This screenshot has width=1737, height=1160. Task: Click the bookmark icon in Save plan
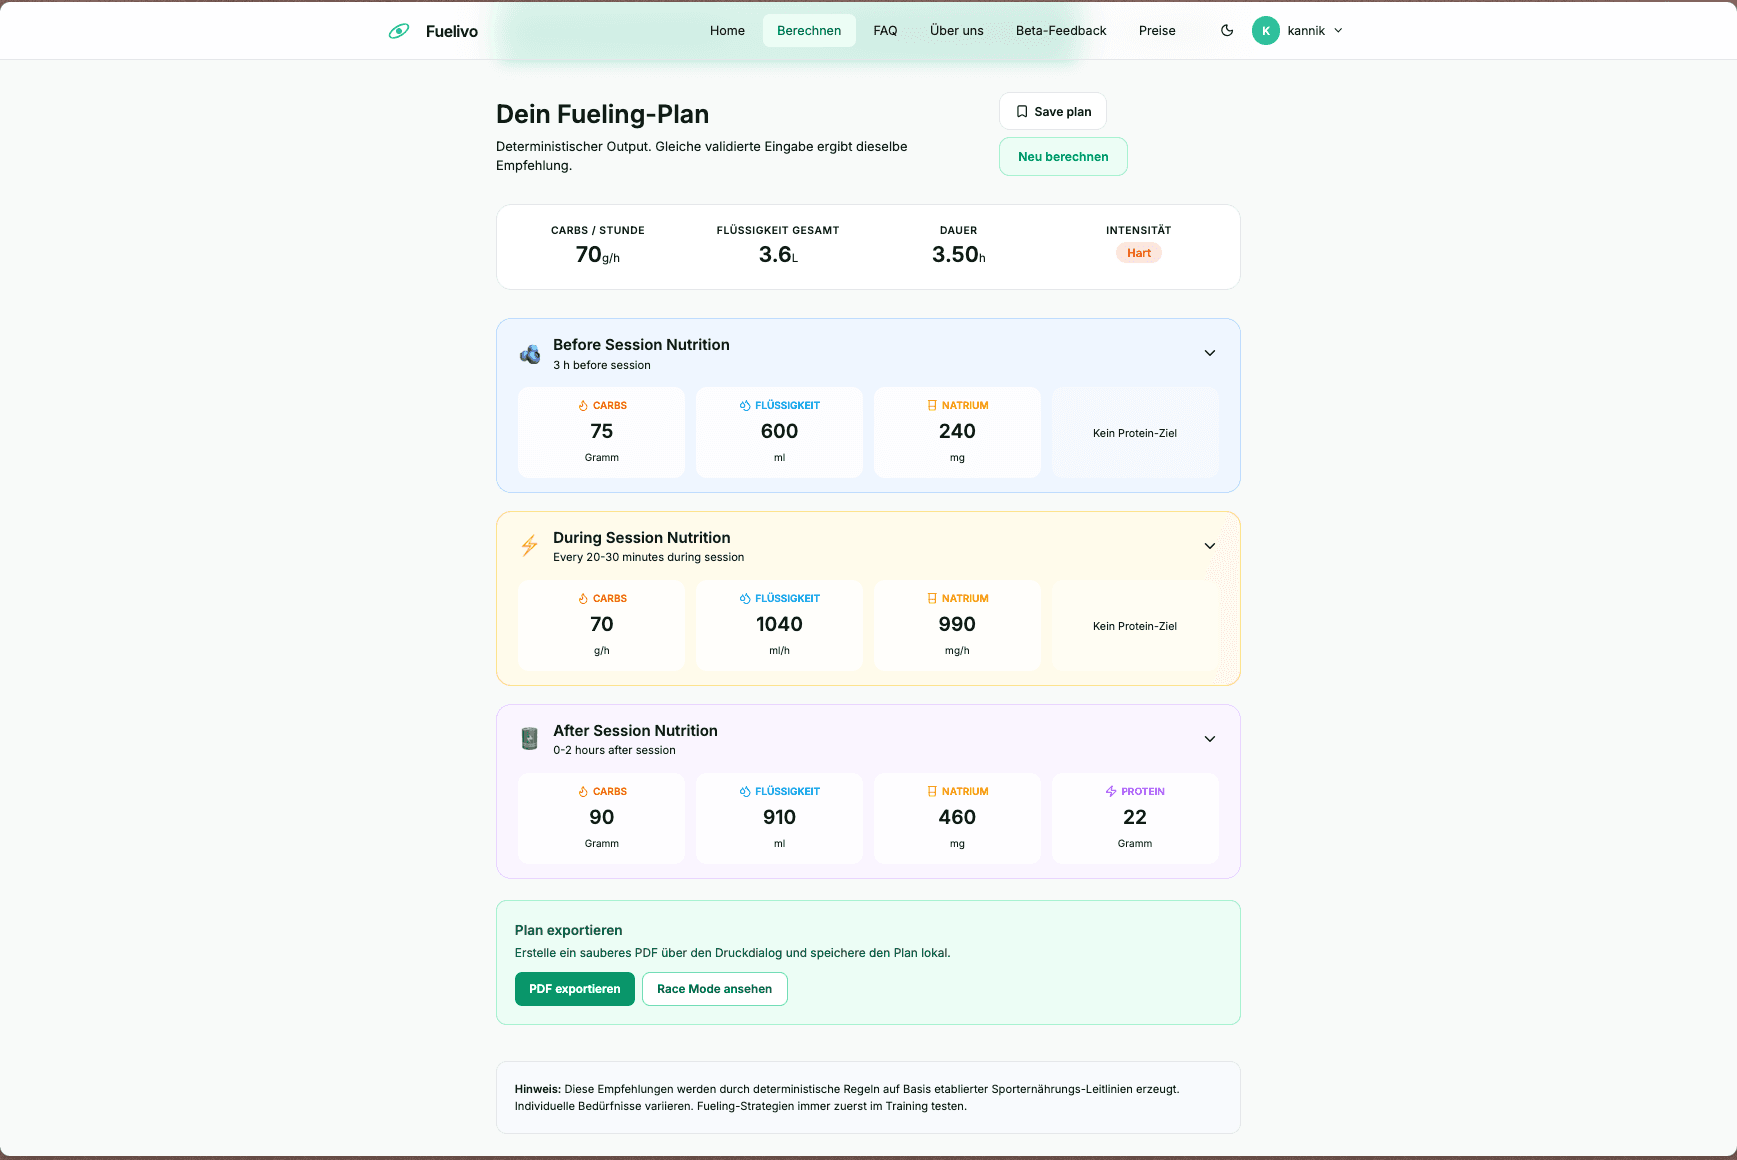tap(1022, 112)
